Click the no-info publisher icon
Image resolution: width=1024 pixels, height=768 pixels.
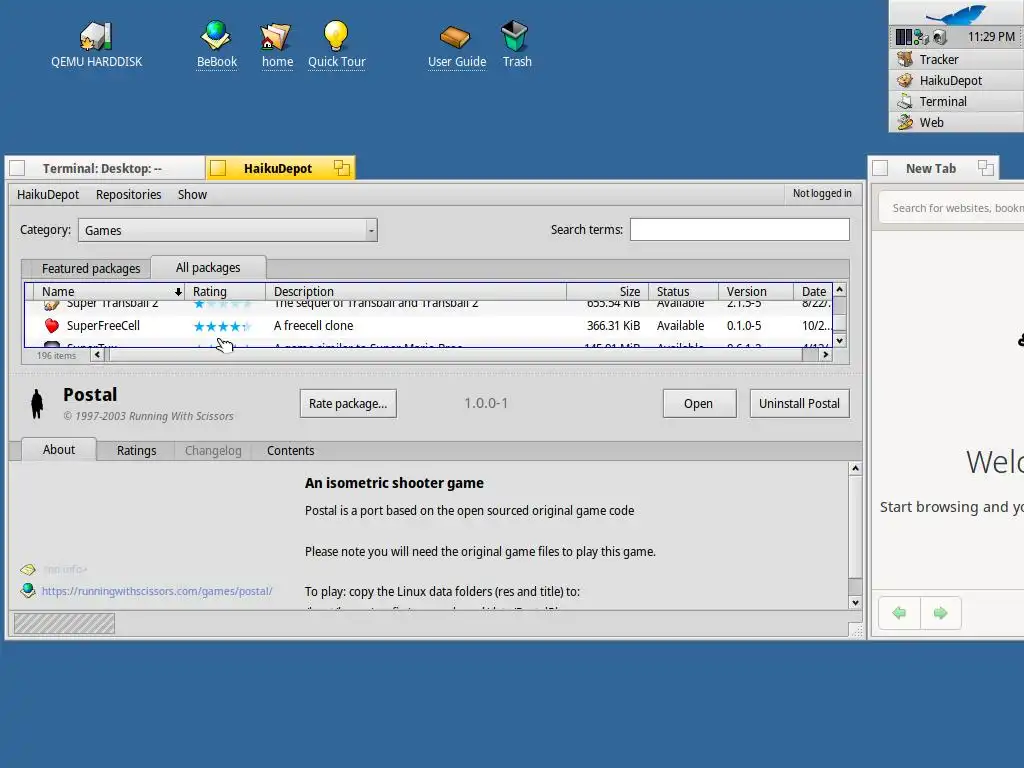[28, 569]
